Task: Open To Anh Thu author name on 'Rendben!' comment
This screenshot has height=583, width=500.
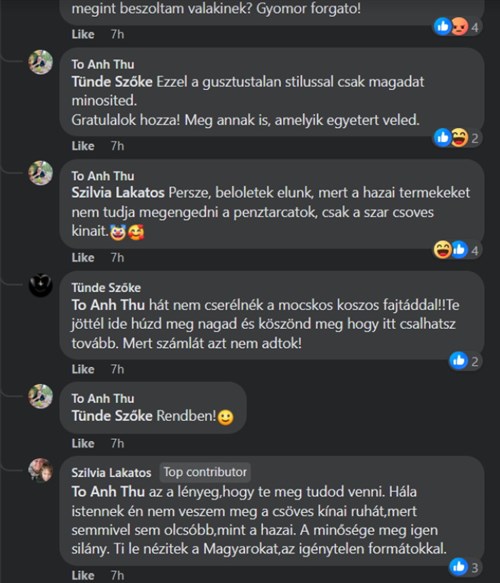Action: [103, 399]
